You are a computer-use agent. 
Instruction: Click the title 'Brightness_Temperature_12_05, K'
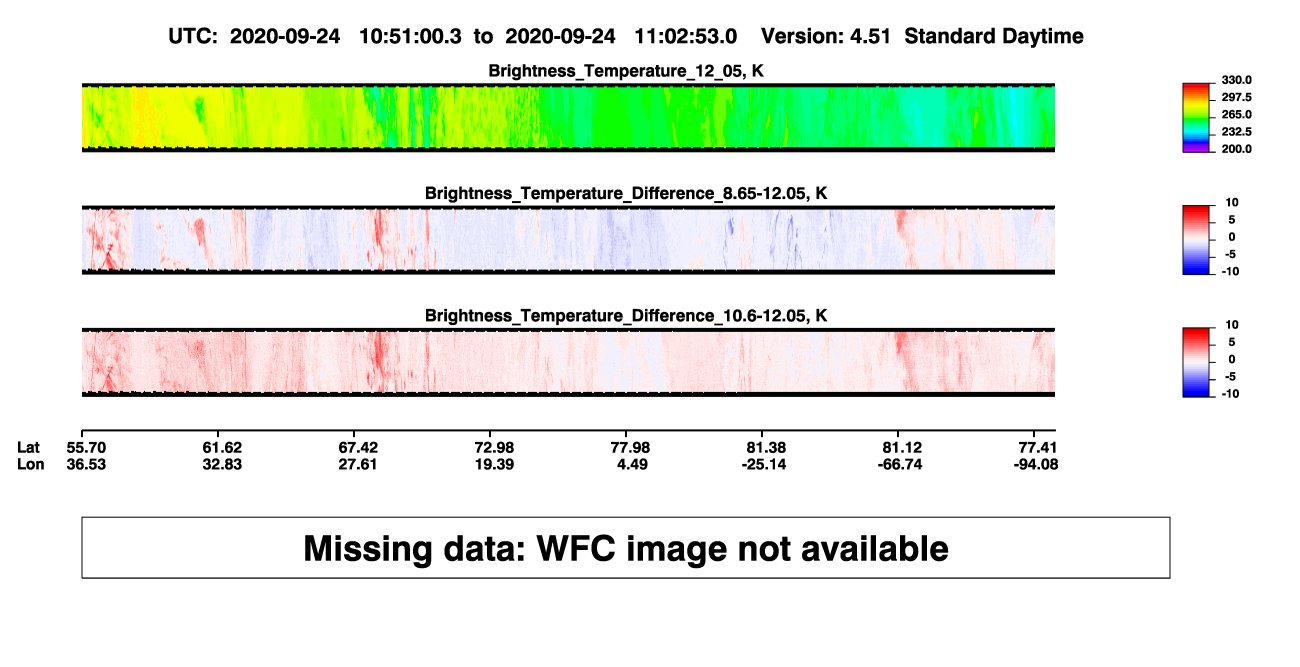pyautogui.click(x=626, y=71)
